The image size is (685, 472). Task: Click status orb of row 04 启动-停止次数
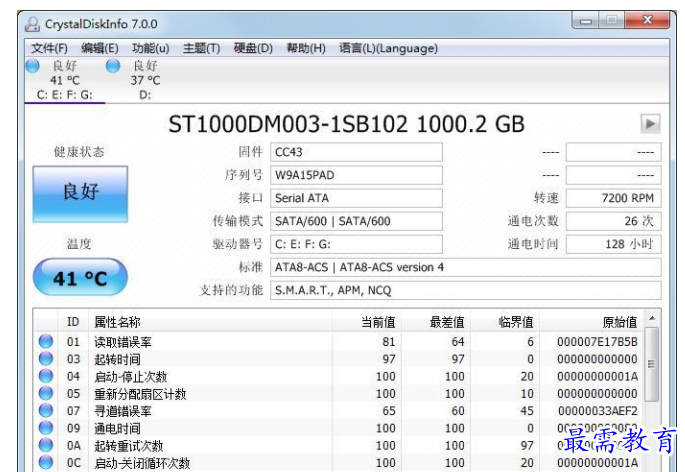pos(46,376)
